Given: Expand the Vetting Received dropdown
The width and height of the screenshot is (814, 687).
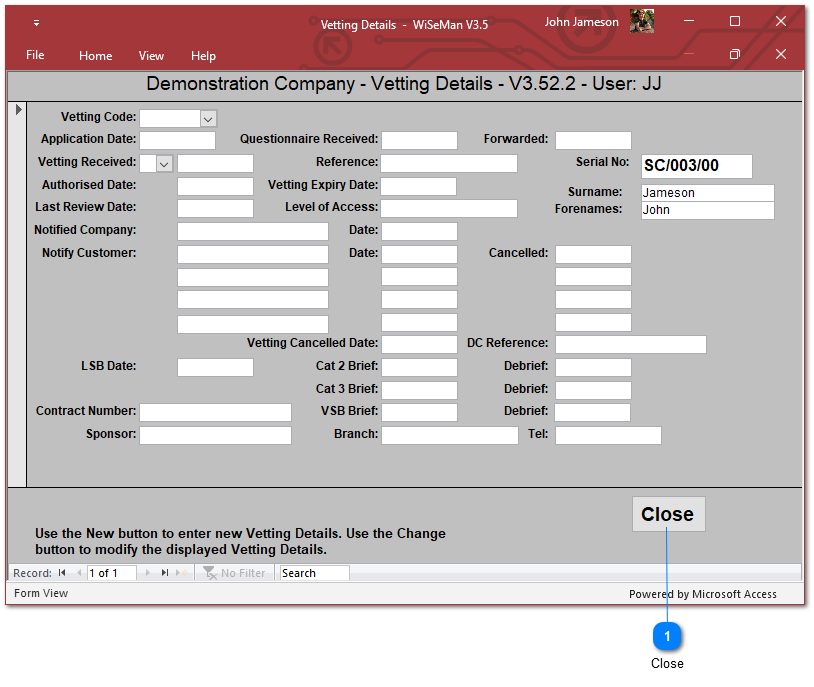Looking at the screenshot, I should point(164,163).
